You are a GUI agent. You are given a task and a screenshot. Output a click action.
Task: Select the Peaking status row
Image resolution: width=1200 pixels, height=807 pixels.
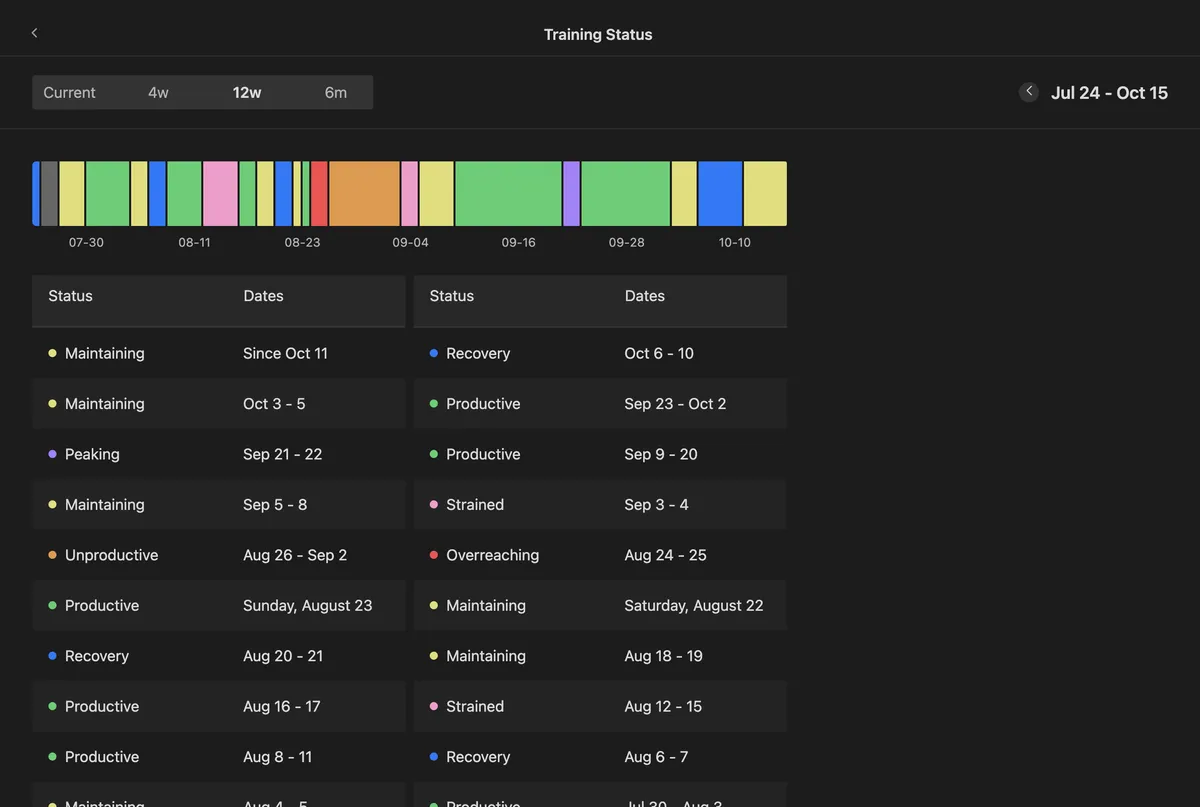[x=218, y=454]
